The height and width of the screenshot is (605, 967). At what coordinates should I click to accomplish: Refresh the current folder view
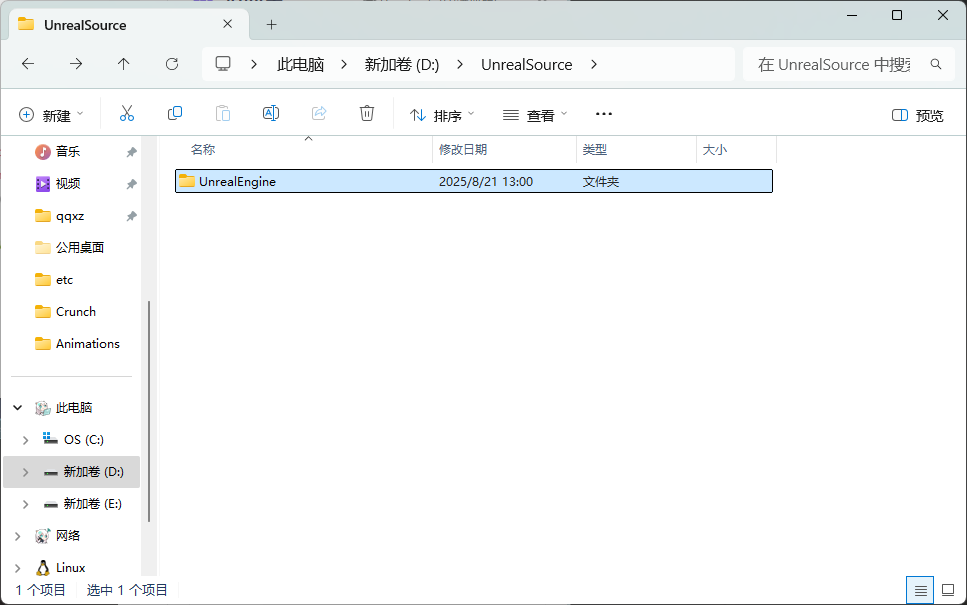tap(172, 64)
